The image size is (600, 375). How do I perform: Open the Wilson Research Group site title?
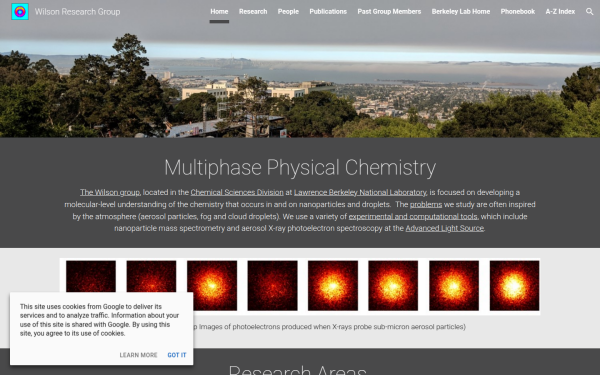(77, 12)
